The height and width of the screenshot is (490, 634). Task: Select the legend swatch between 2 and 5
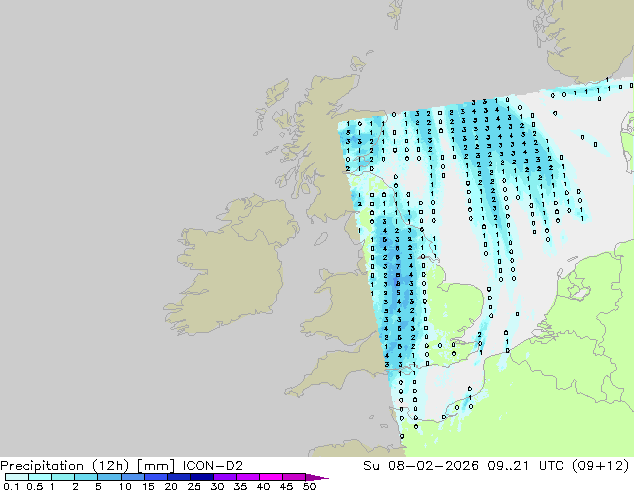pyautogui.click(x=86, y=477)
